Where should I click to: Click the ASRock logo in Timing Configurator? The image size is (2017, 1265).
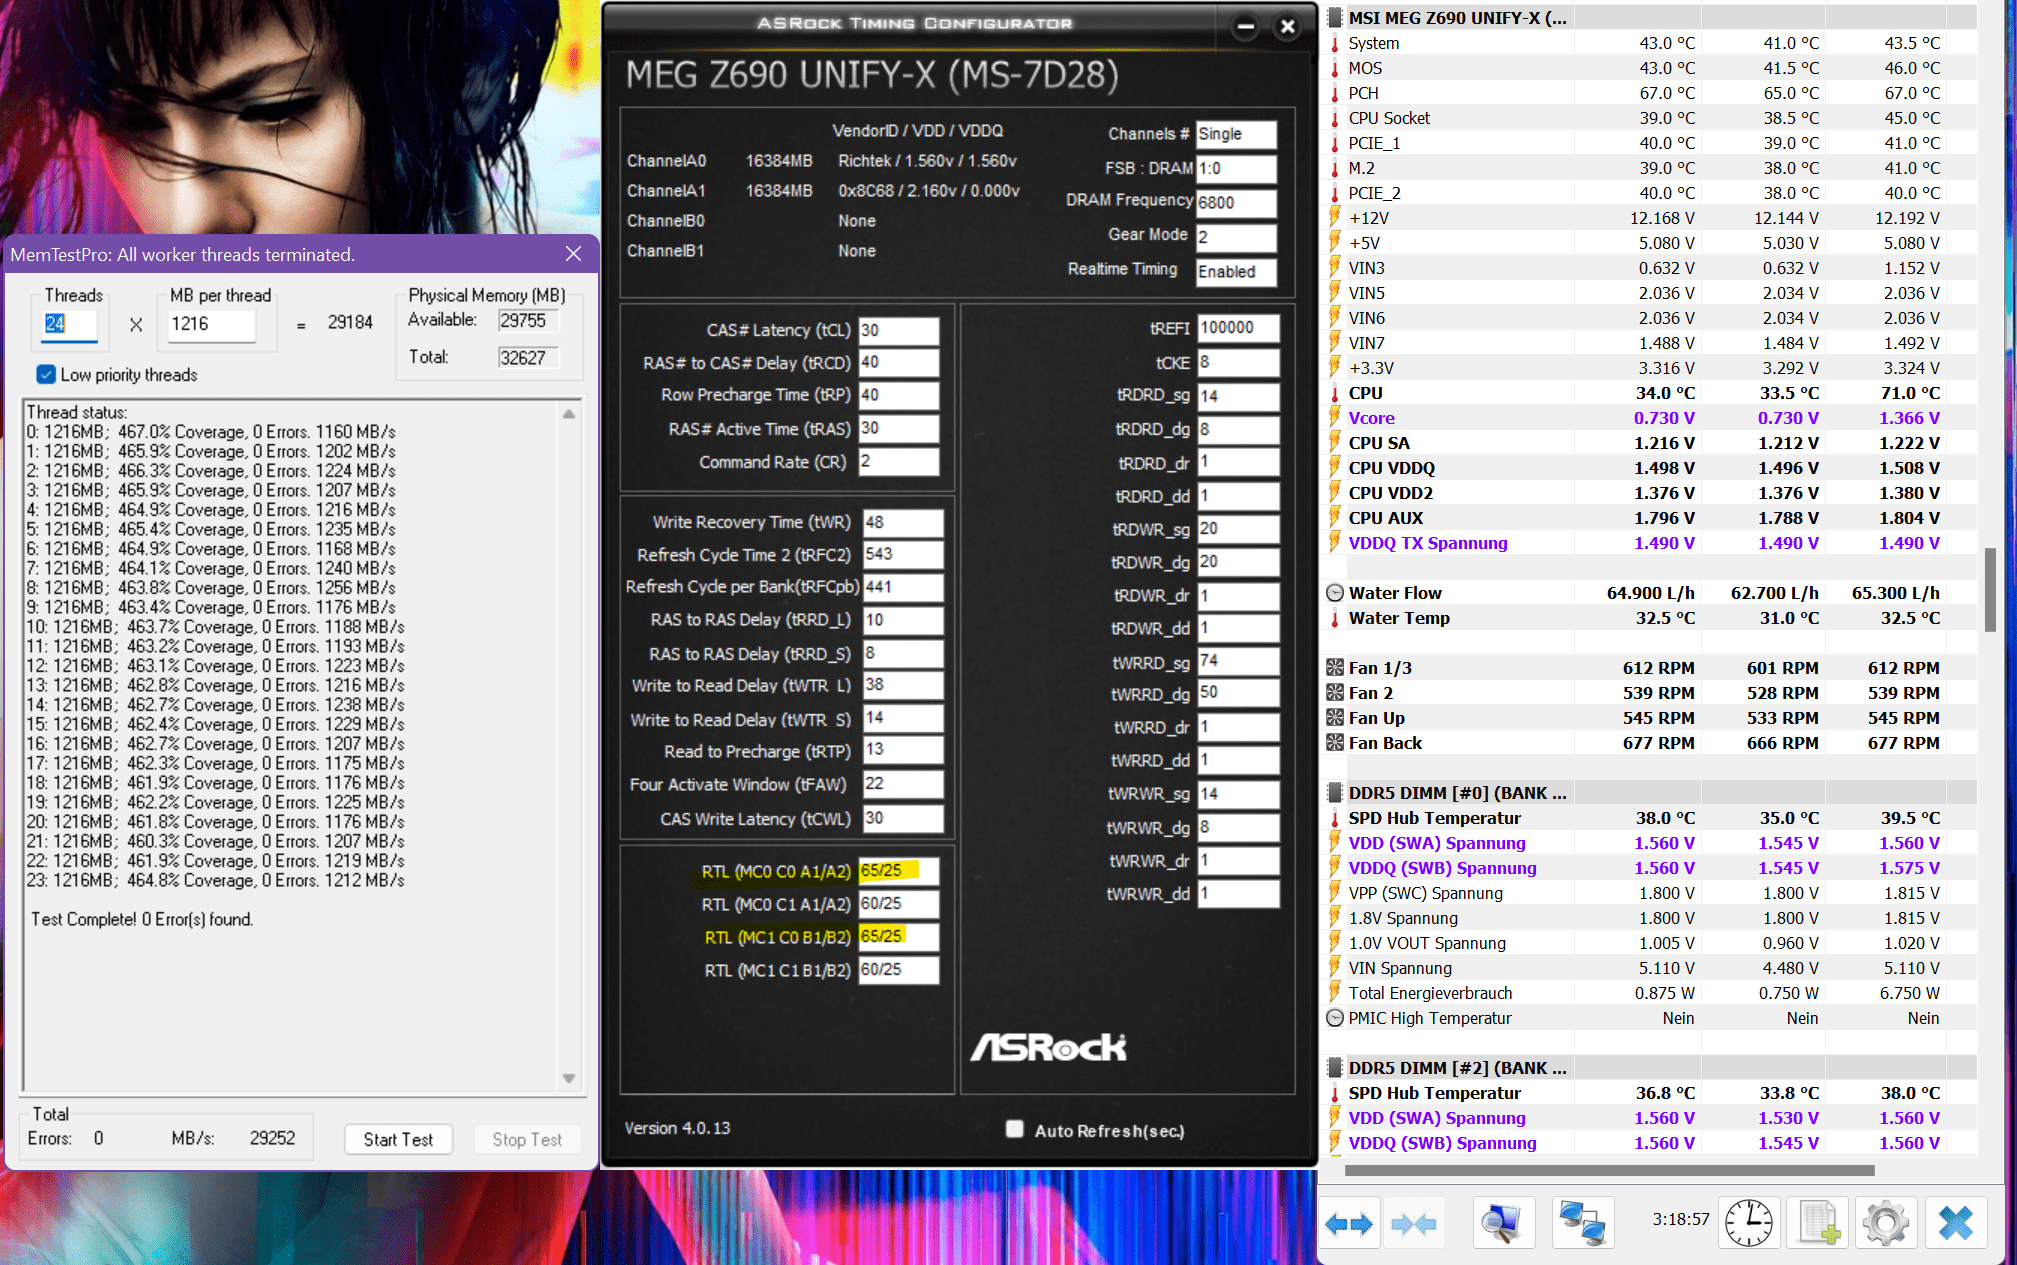click(1048, 1047)
